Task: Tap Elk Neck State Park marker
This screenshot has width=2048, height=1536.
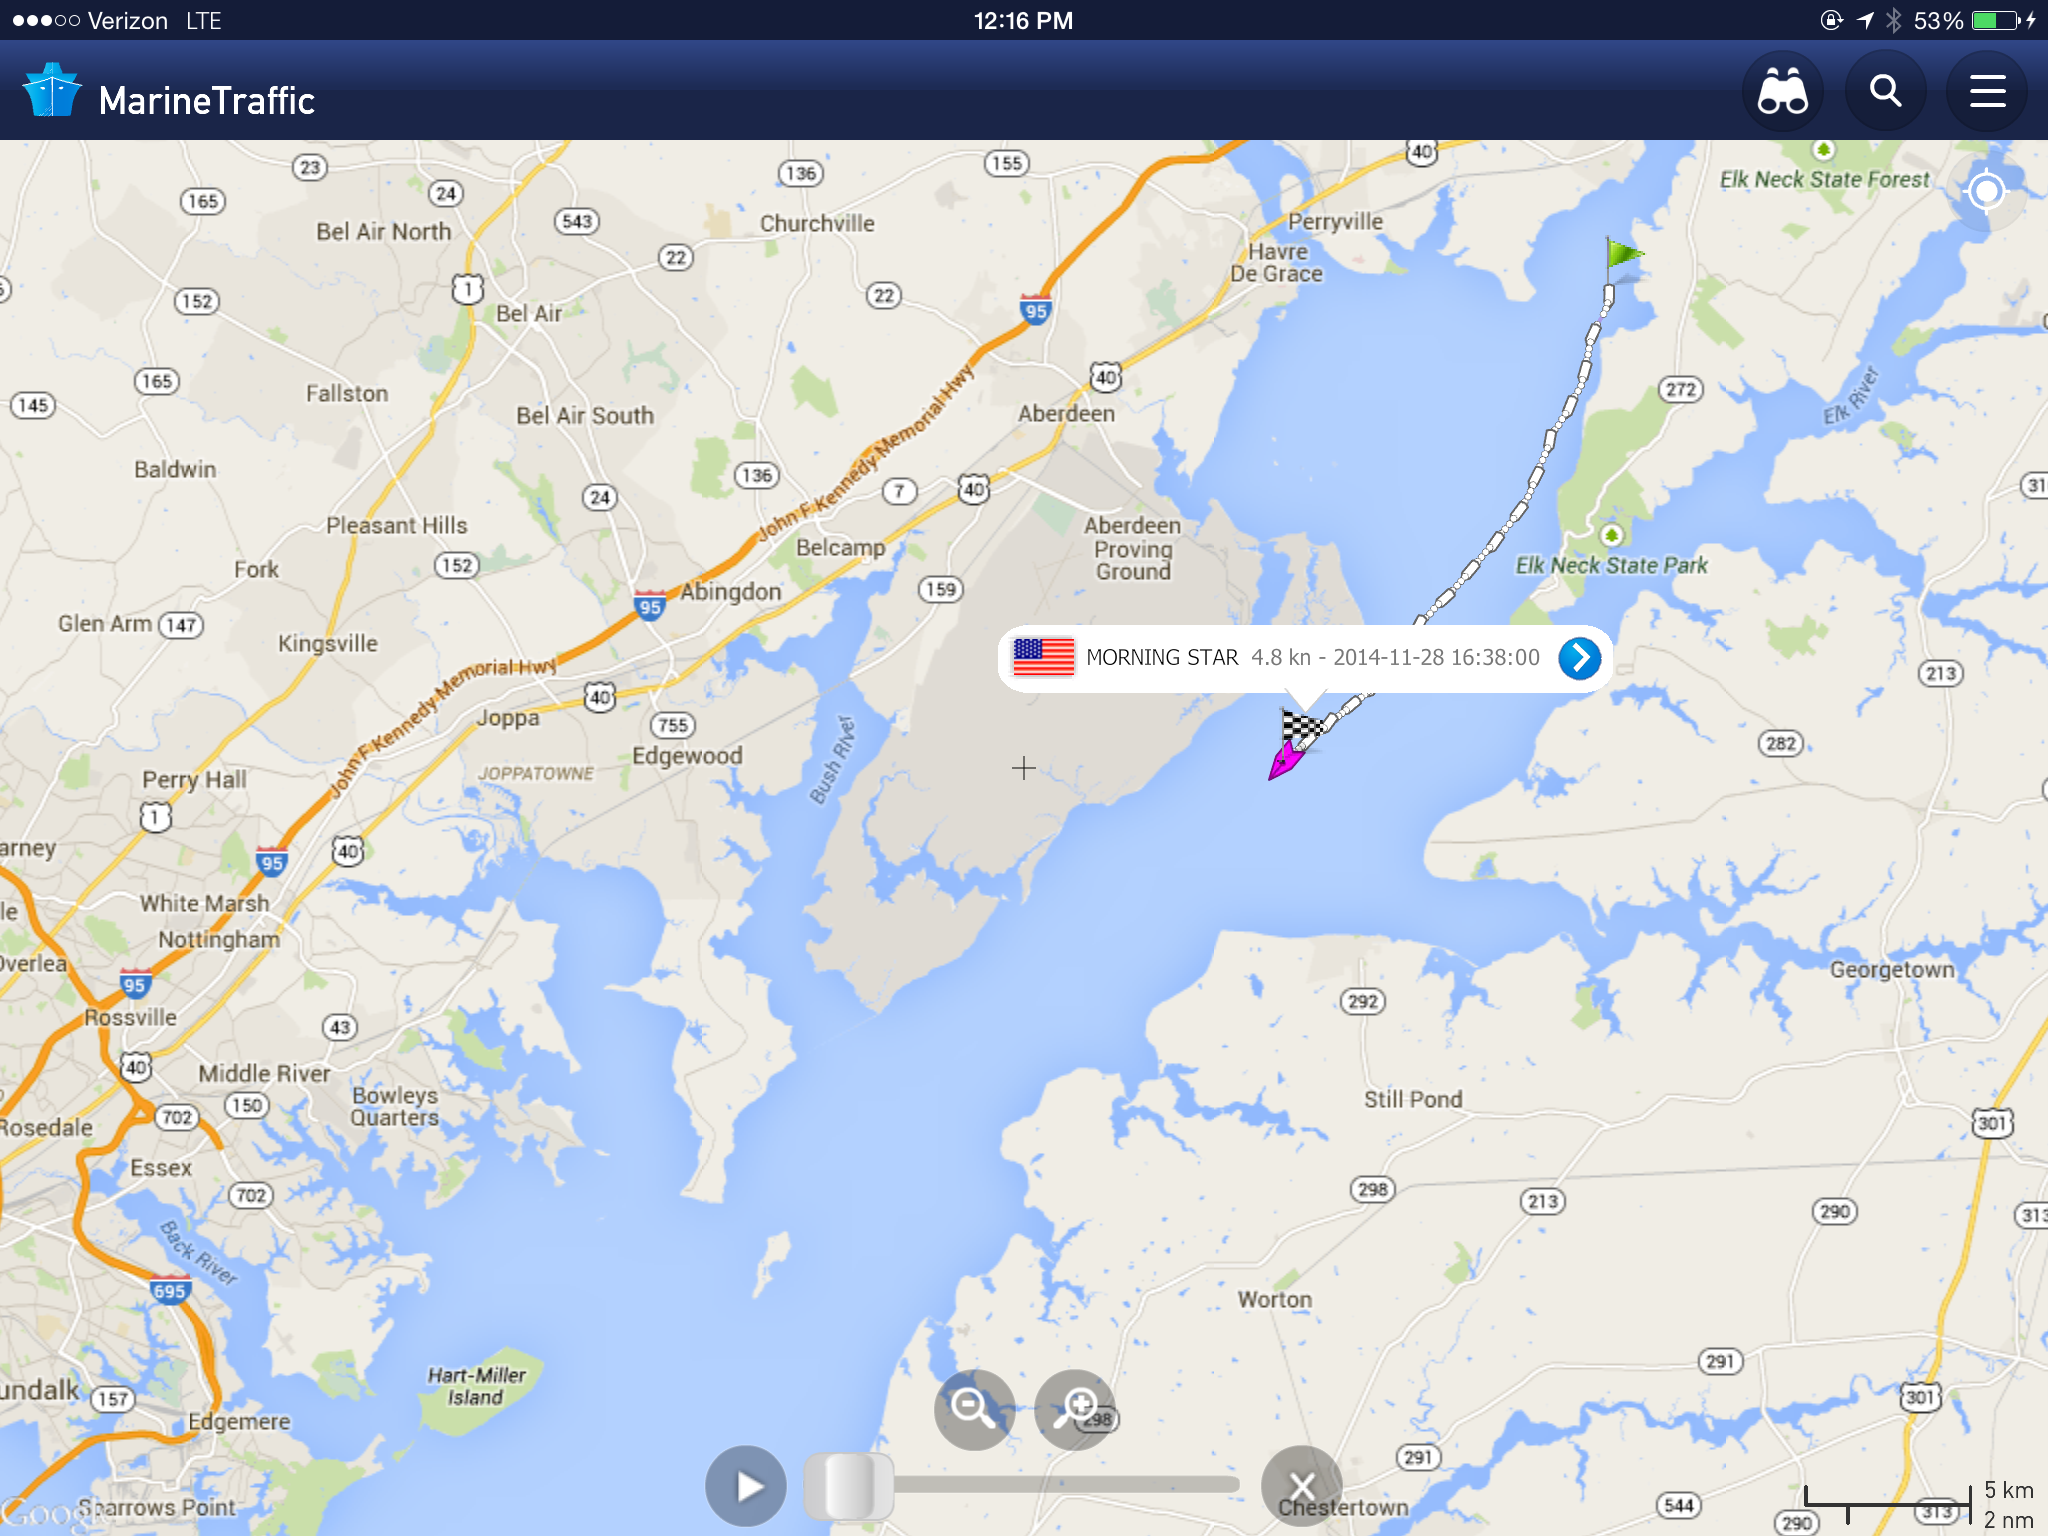Action: pos(1611,536)
